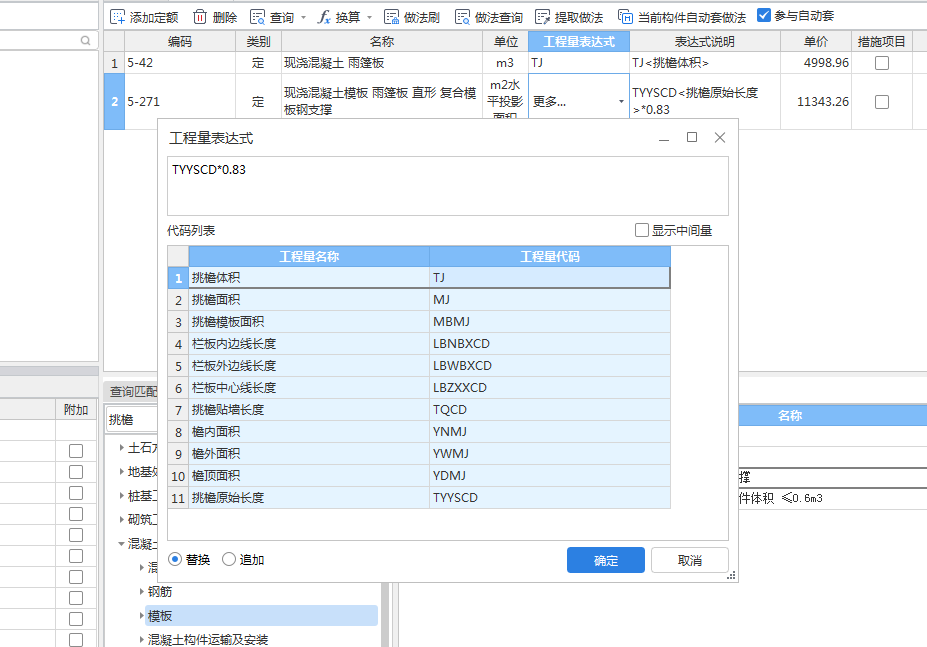Click the 现浇混凝土 雨篷板 name cell
The image size is (927, 647).
click(x=382, y=63)
